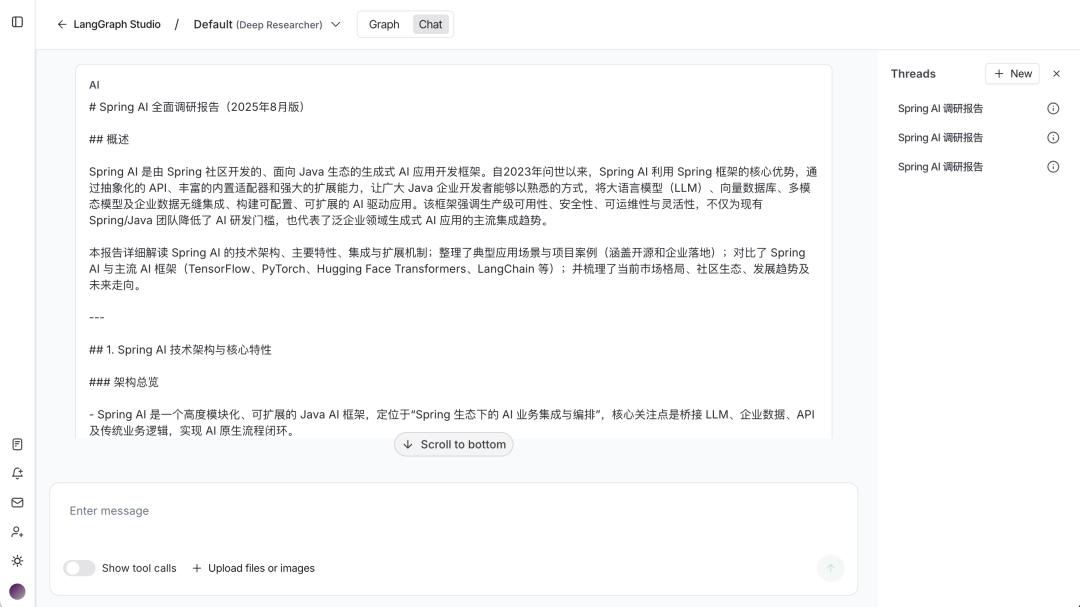
Task: Click the Threads panel heading
Action: pos(913,74)
